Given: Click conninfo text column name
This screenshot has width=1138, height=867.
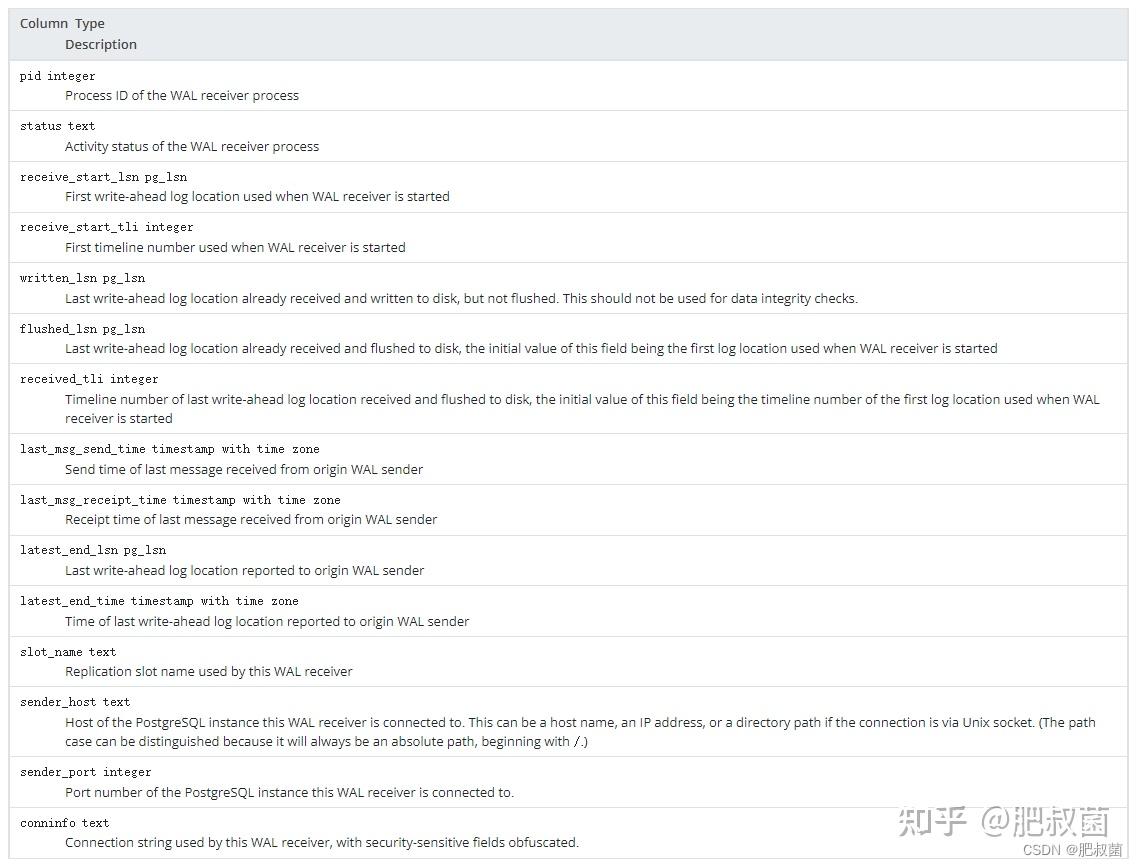Looking at the screenshot, I should pos(65,823).
